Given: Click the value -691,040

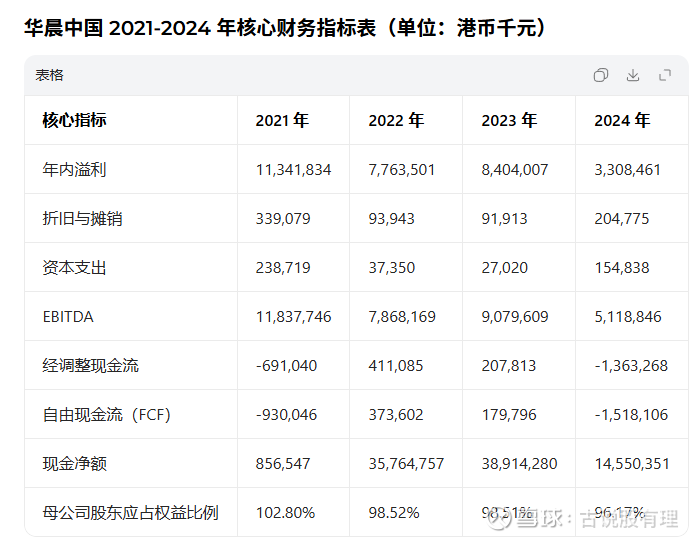Looking at the screenshot, I should click(286, 366).
